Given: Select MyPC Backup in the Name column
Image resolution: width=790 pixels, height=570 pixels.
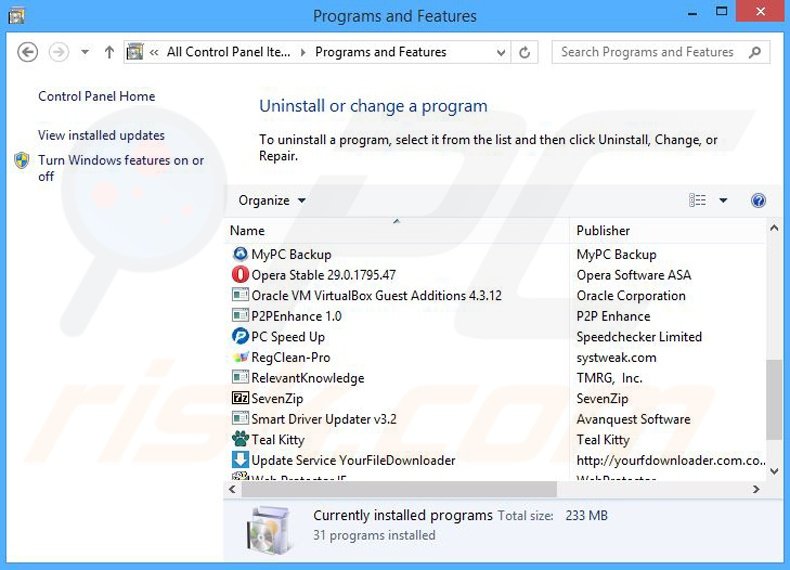Looking at the screenshot, I should pos(291,255).
